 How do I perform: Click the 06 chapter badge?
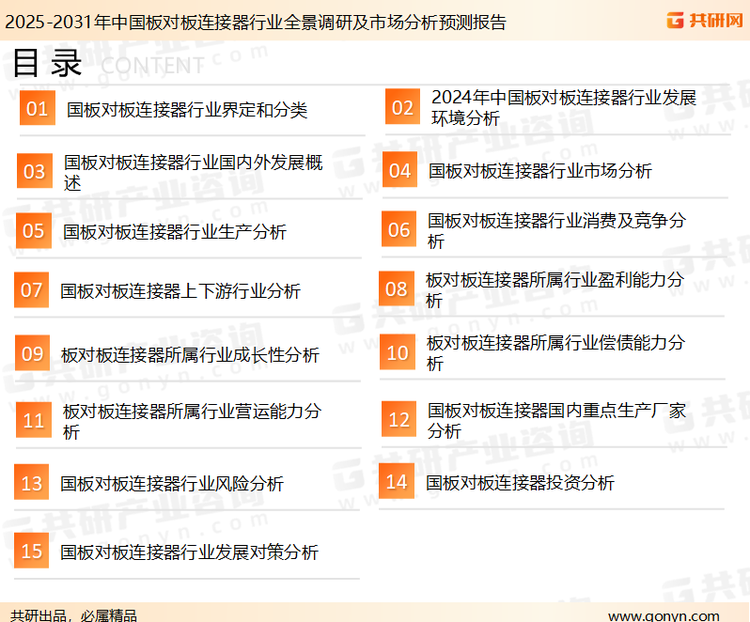[x=399, y=229]
